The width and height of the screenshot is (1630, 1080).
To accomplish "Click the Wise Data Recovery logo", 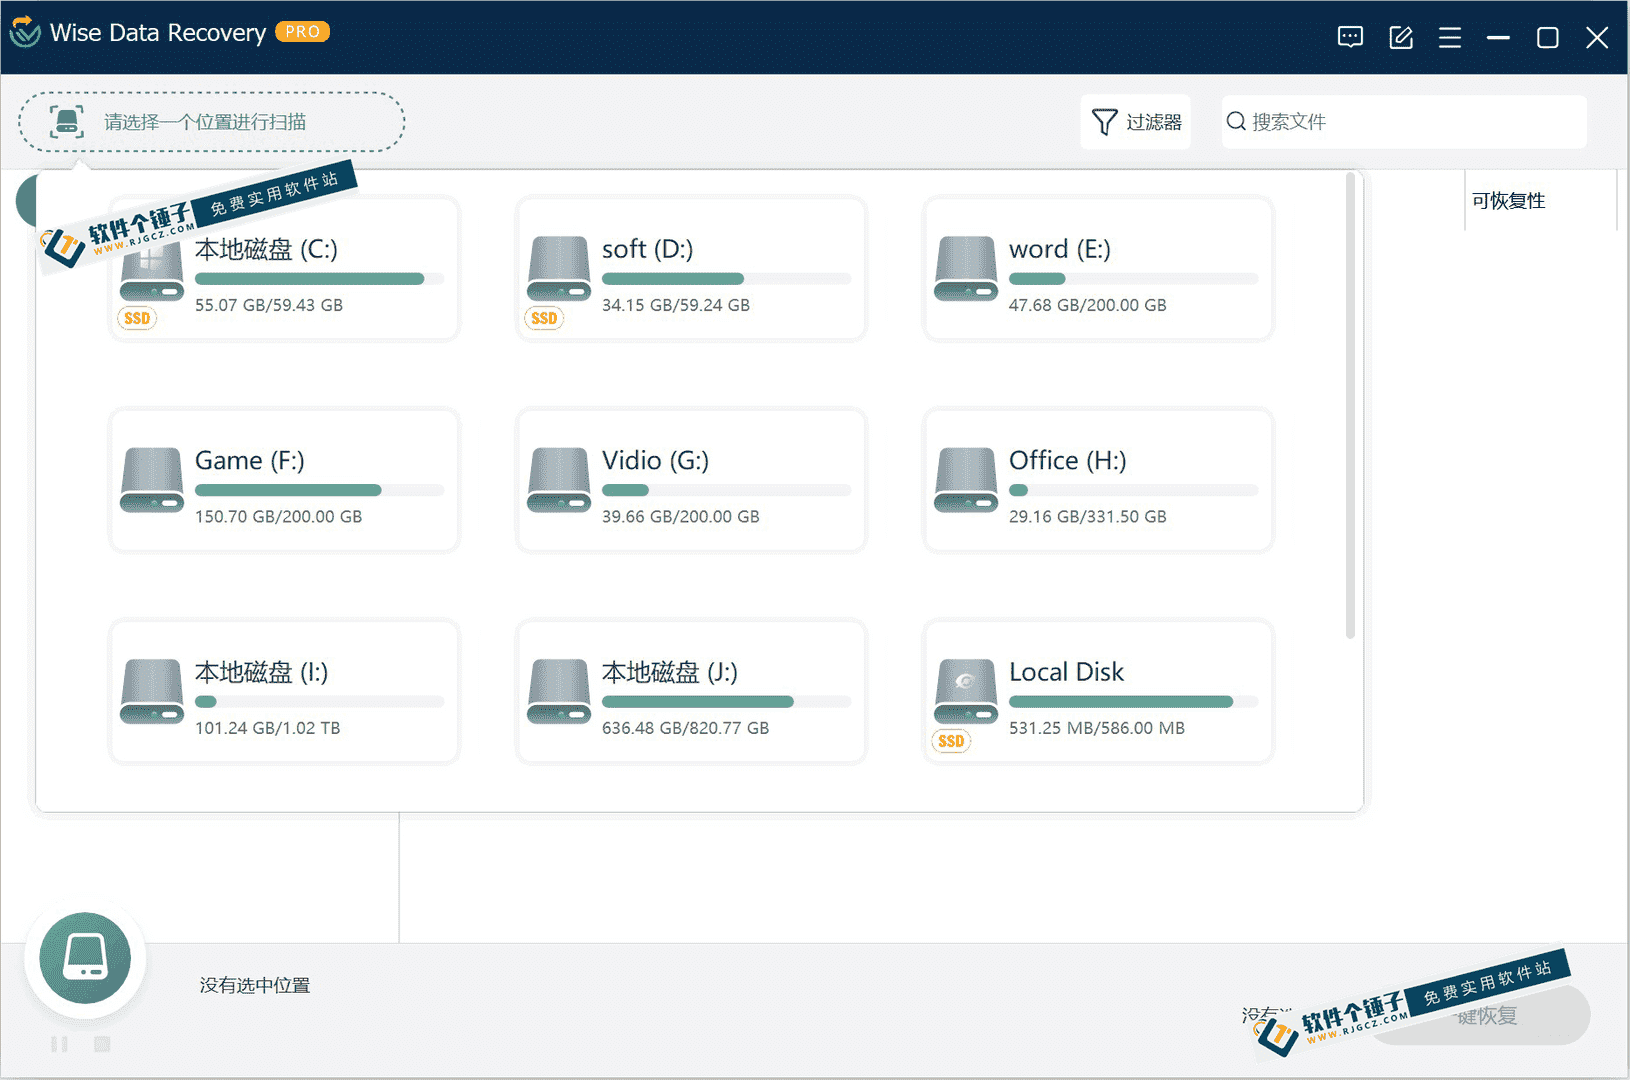I will tap(24, 31).
